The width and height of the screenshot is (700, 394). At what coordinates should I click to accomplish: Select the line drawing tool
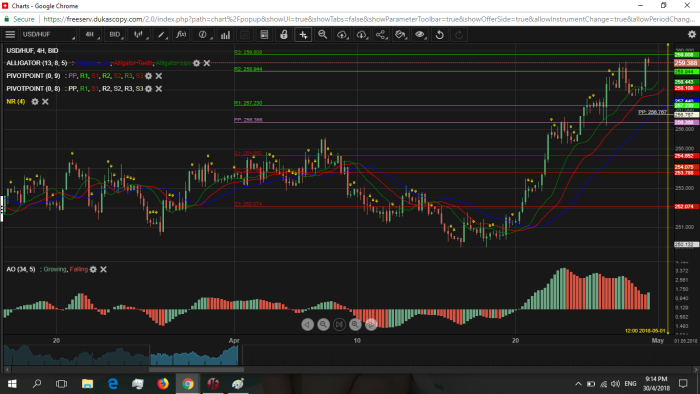click(x=161, y=34)
